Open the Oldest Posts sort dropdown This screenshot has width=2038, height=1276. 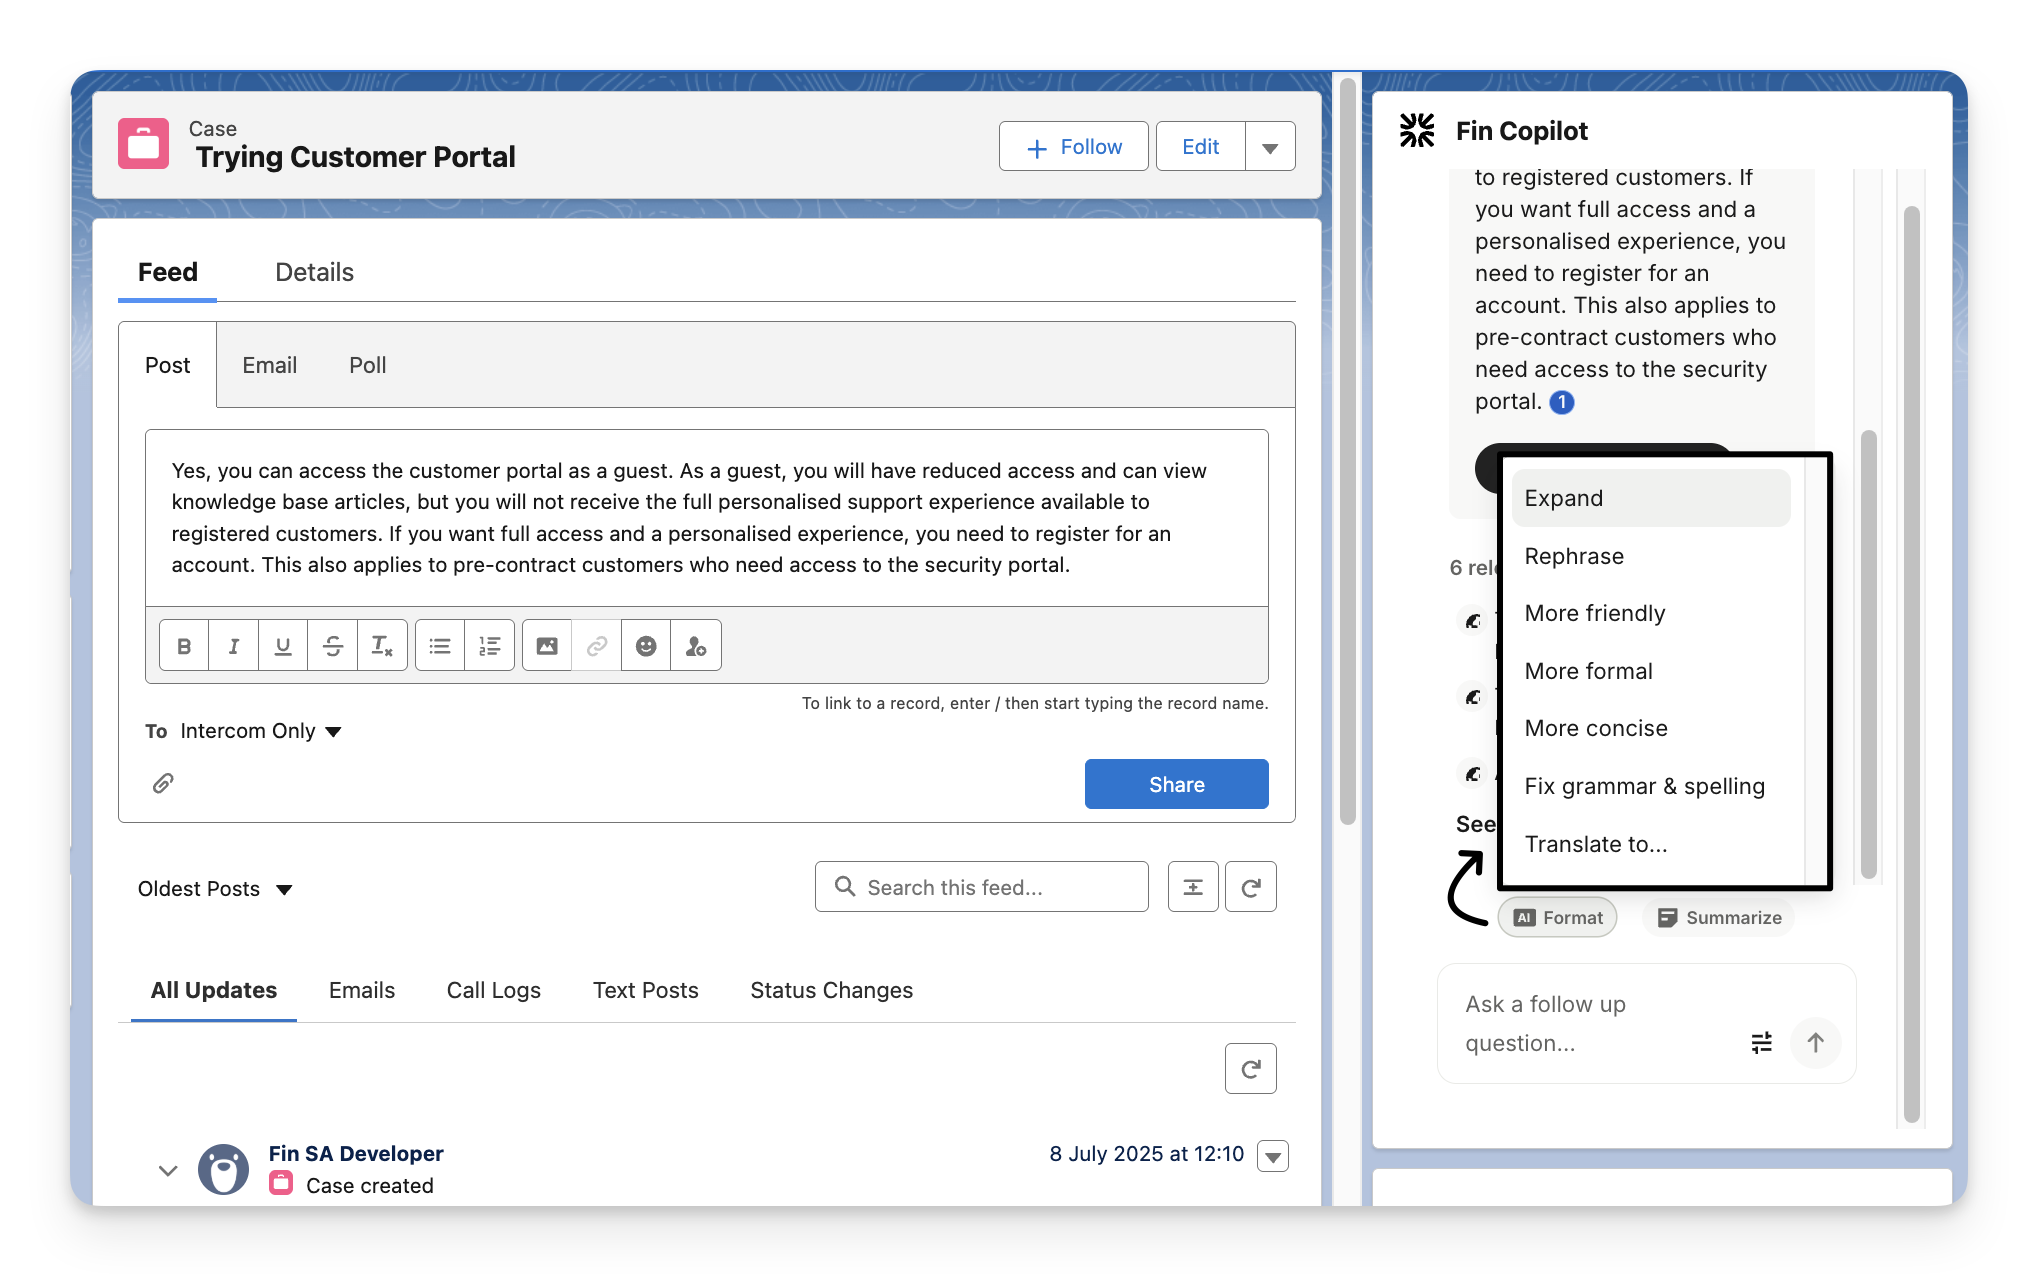click(215, 889)
